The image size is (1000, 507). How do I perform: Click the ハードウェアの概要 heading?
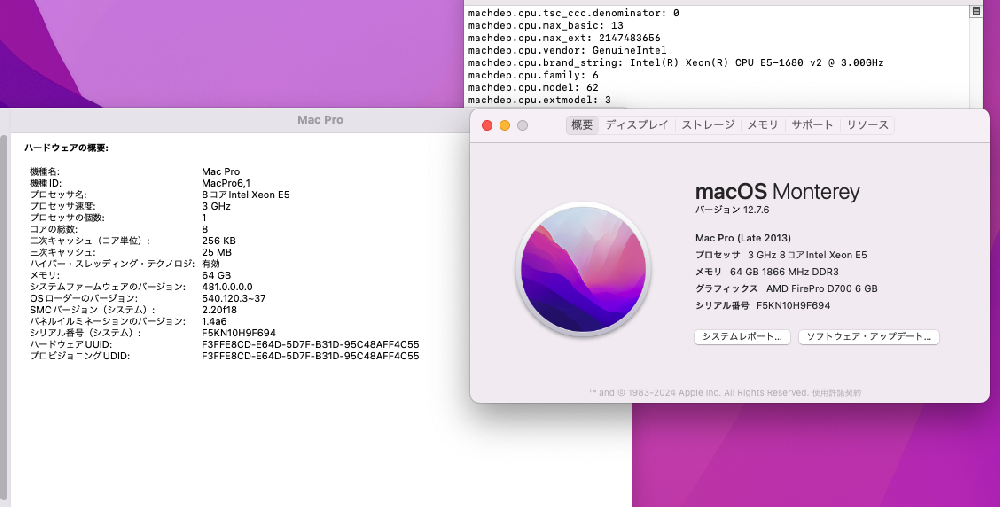pyautogui.click(x=66, y=148)
